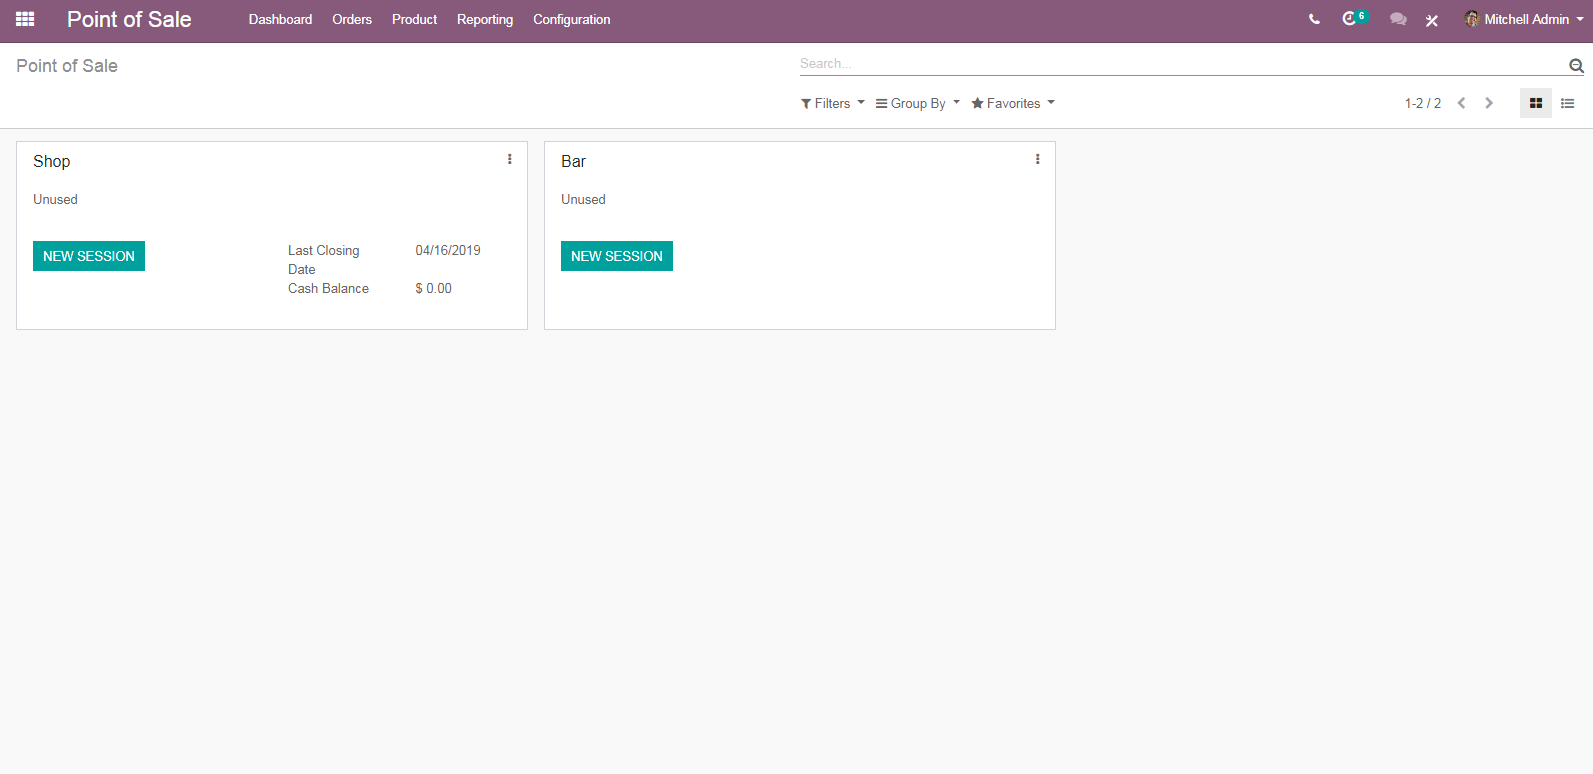This screenshot has width=1593, height=774.
Task: Click Mitchell Admin avatar picture
Action: point(1472,19)
